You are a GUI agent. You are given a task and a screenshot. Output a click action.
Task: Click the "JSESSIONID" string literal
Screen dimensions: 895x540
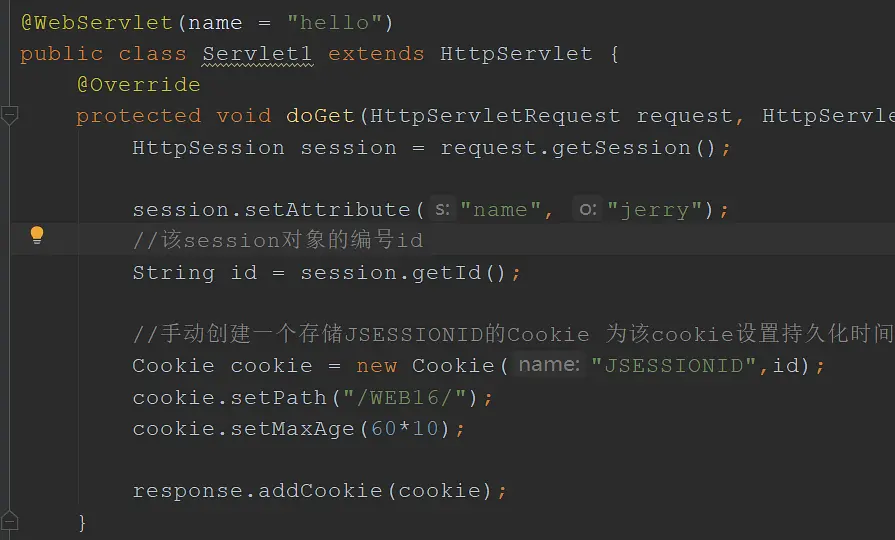tap(674, 365)
